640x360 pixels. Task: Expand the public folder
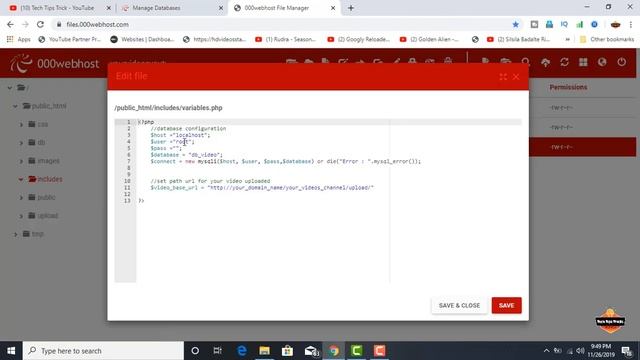21,198
